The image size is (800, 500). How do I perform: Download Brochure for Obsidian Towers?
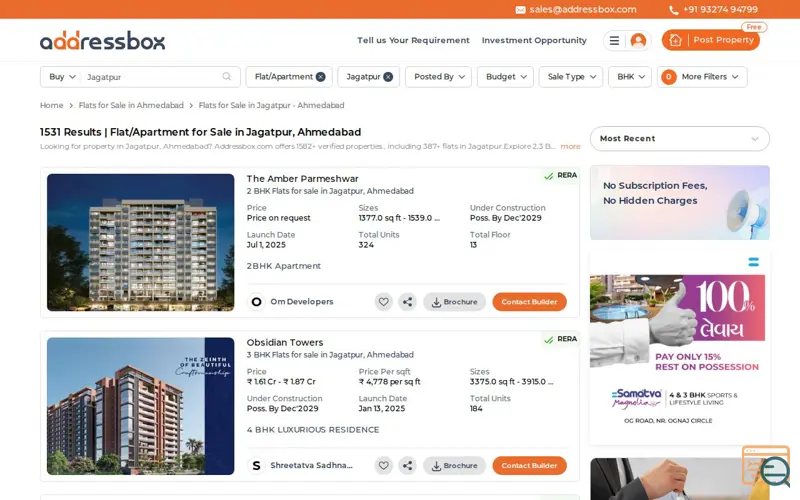click(x=454, y=465)
